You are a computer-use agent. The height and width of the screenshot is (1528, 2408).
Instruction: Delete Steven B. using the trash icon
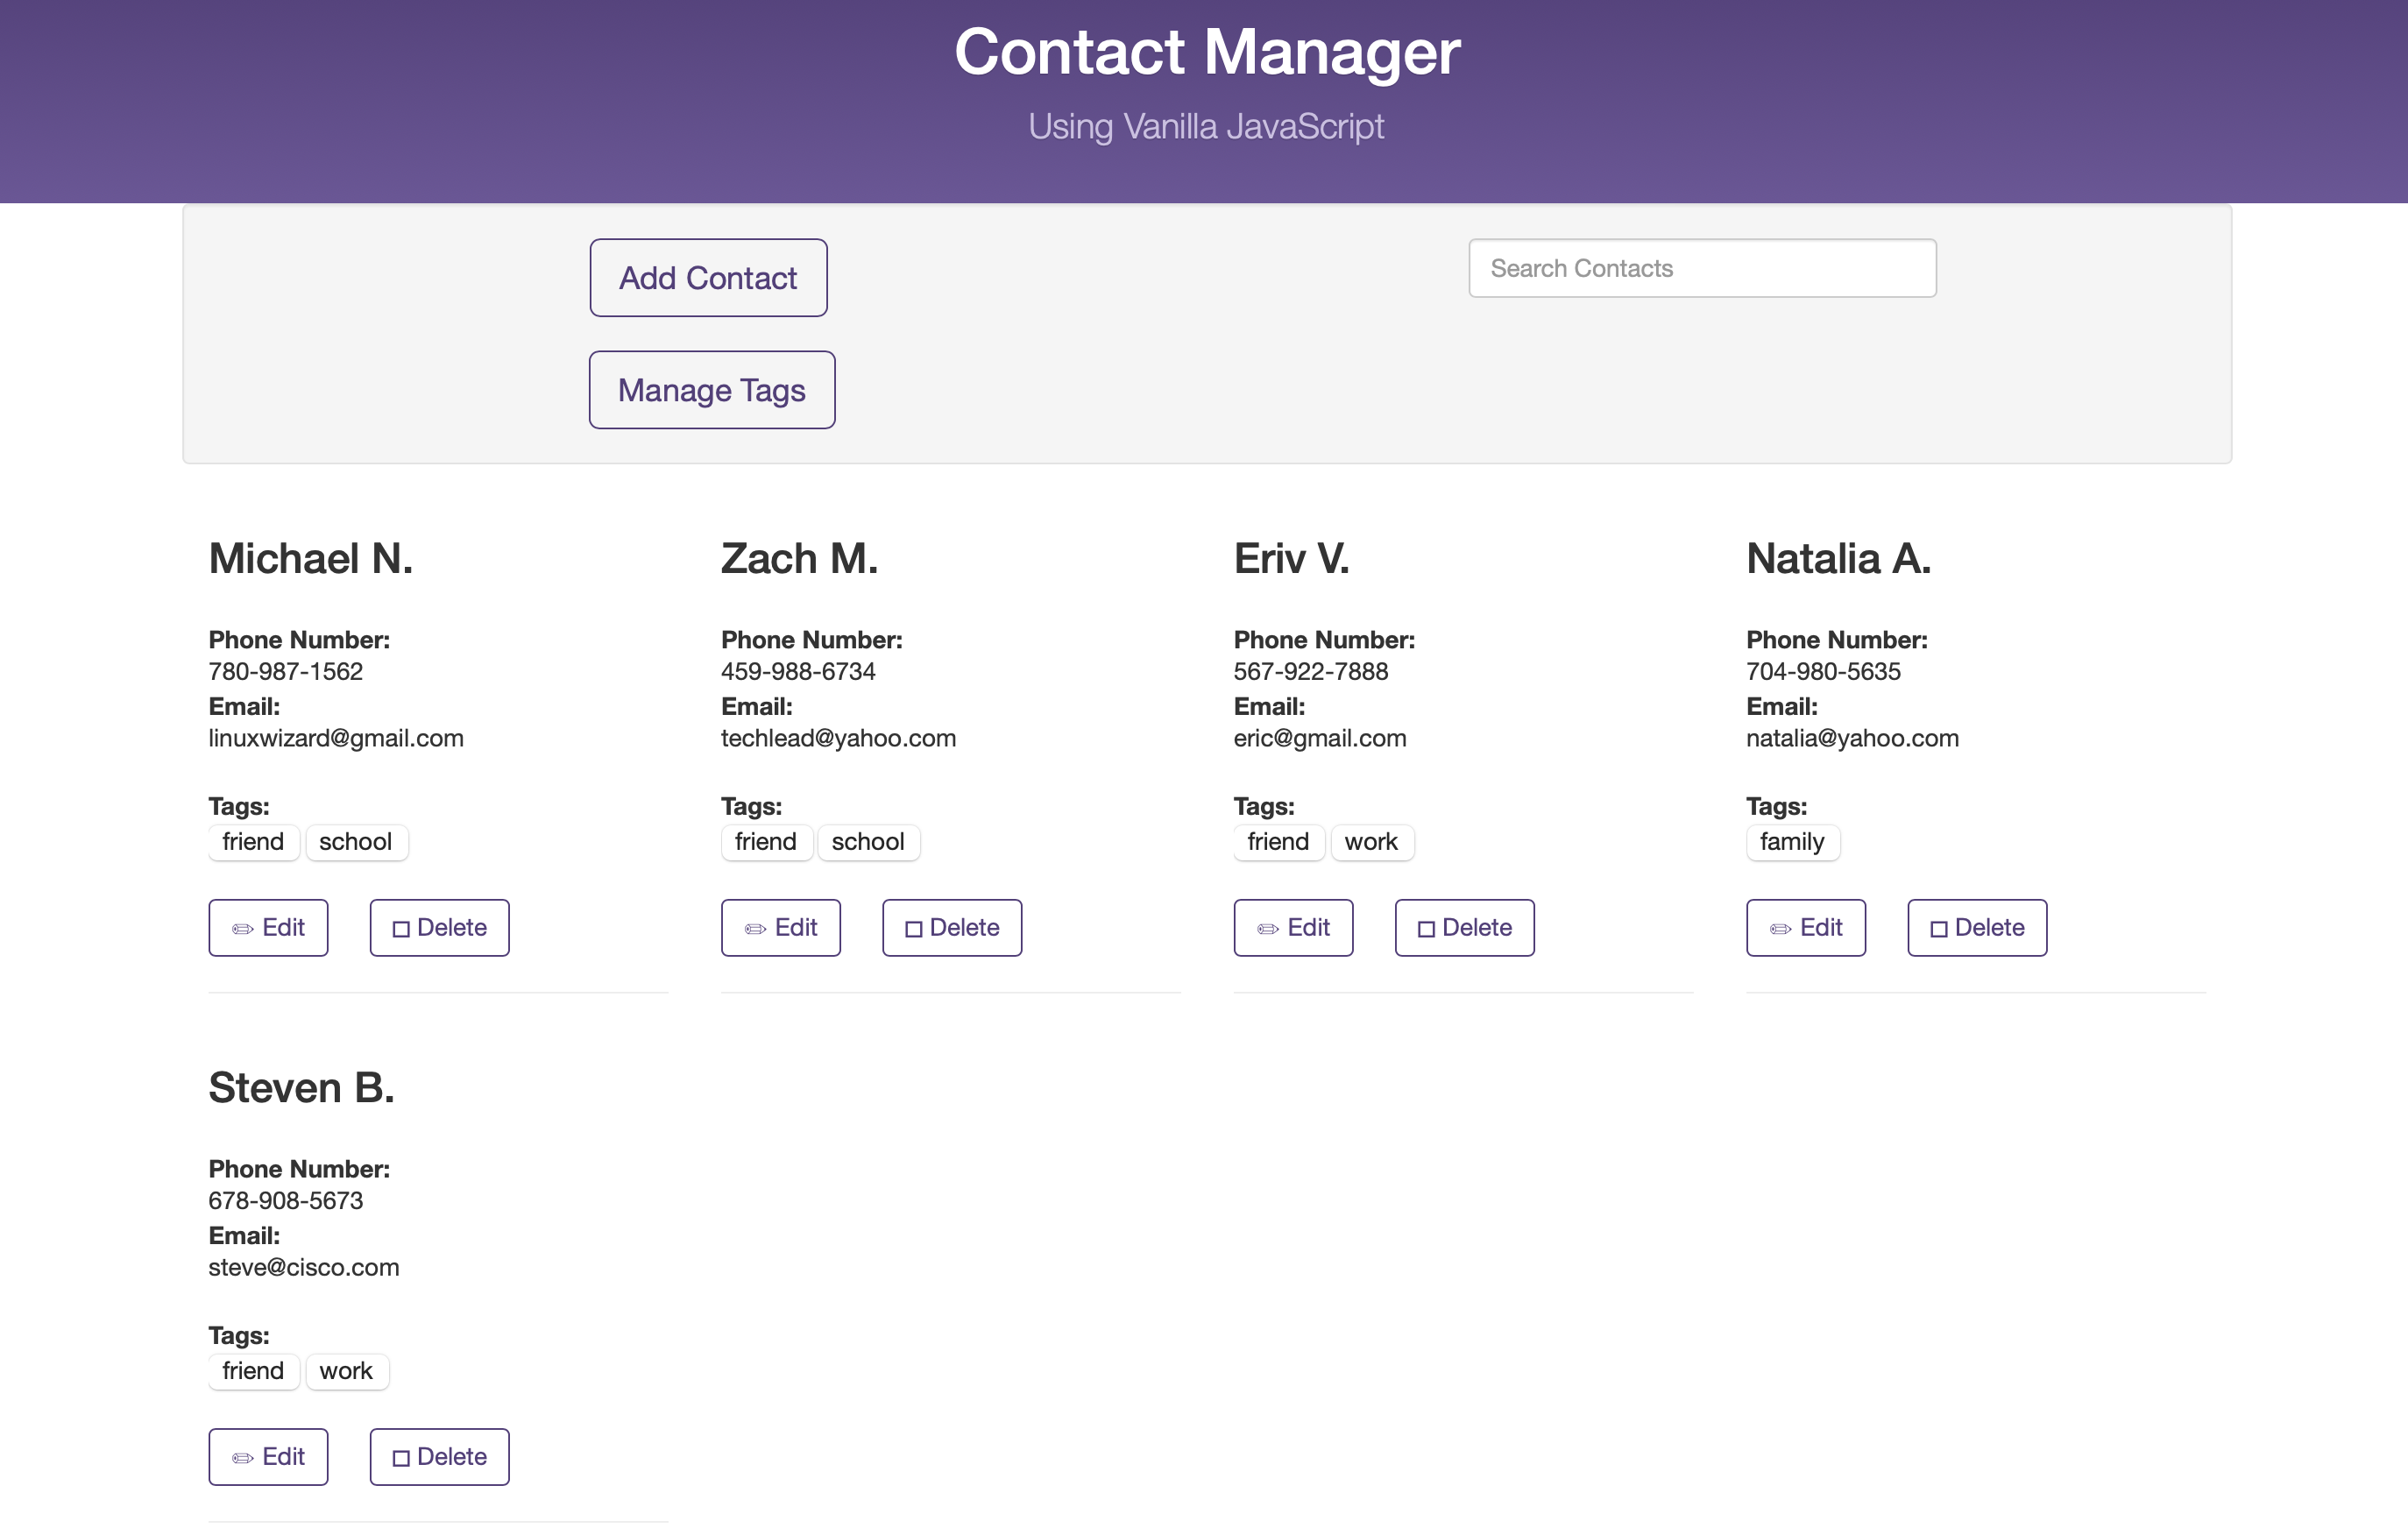click(401, 1458)
